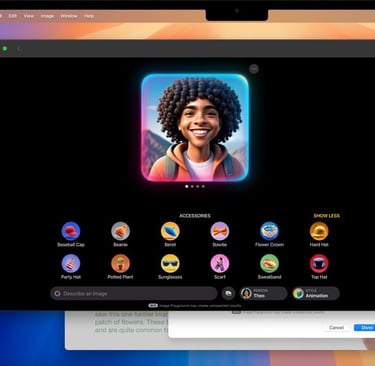Click the Describe an image field

click(134, 293)
